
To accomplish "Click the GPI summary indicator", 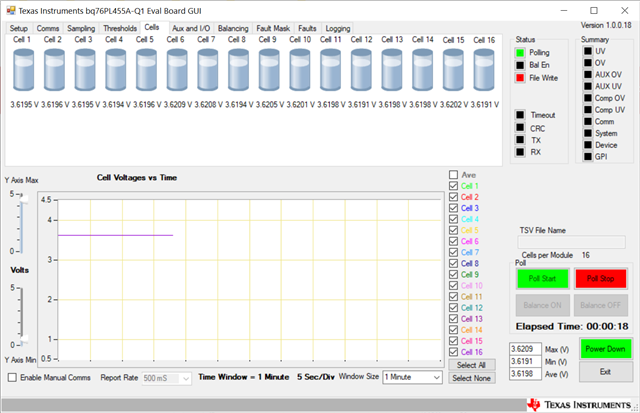I will (x=588, y=157).
